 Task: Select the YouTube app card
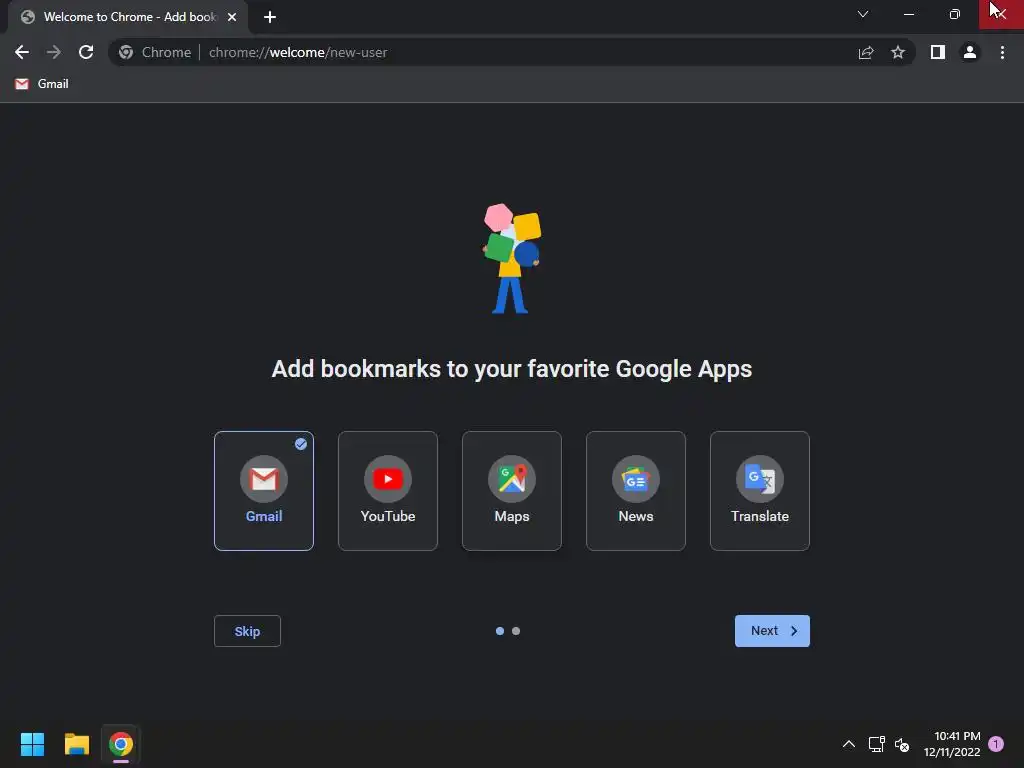(388, 490)
